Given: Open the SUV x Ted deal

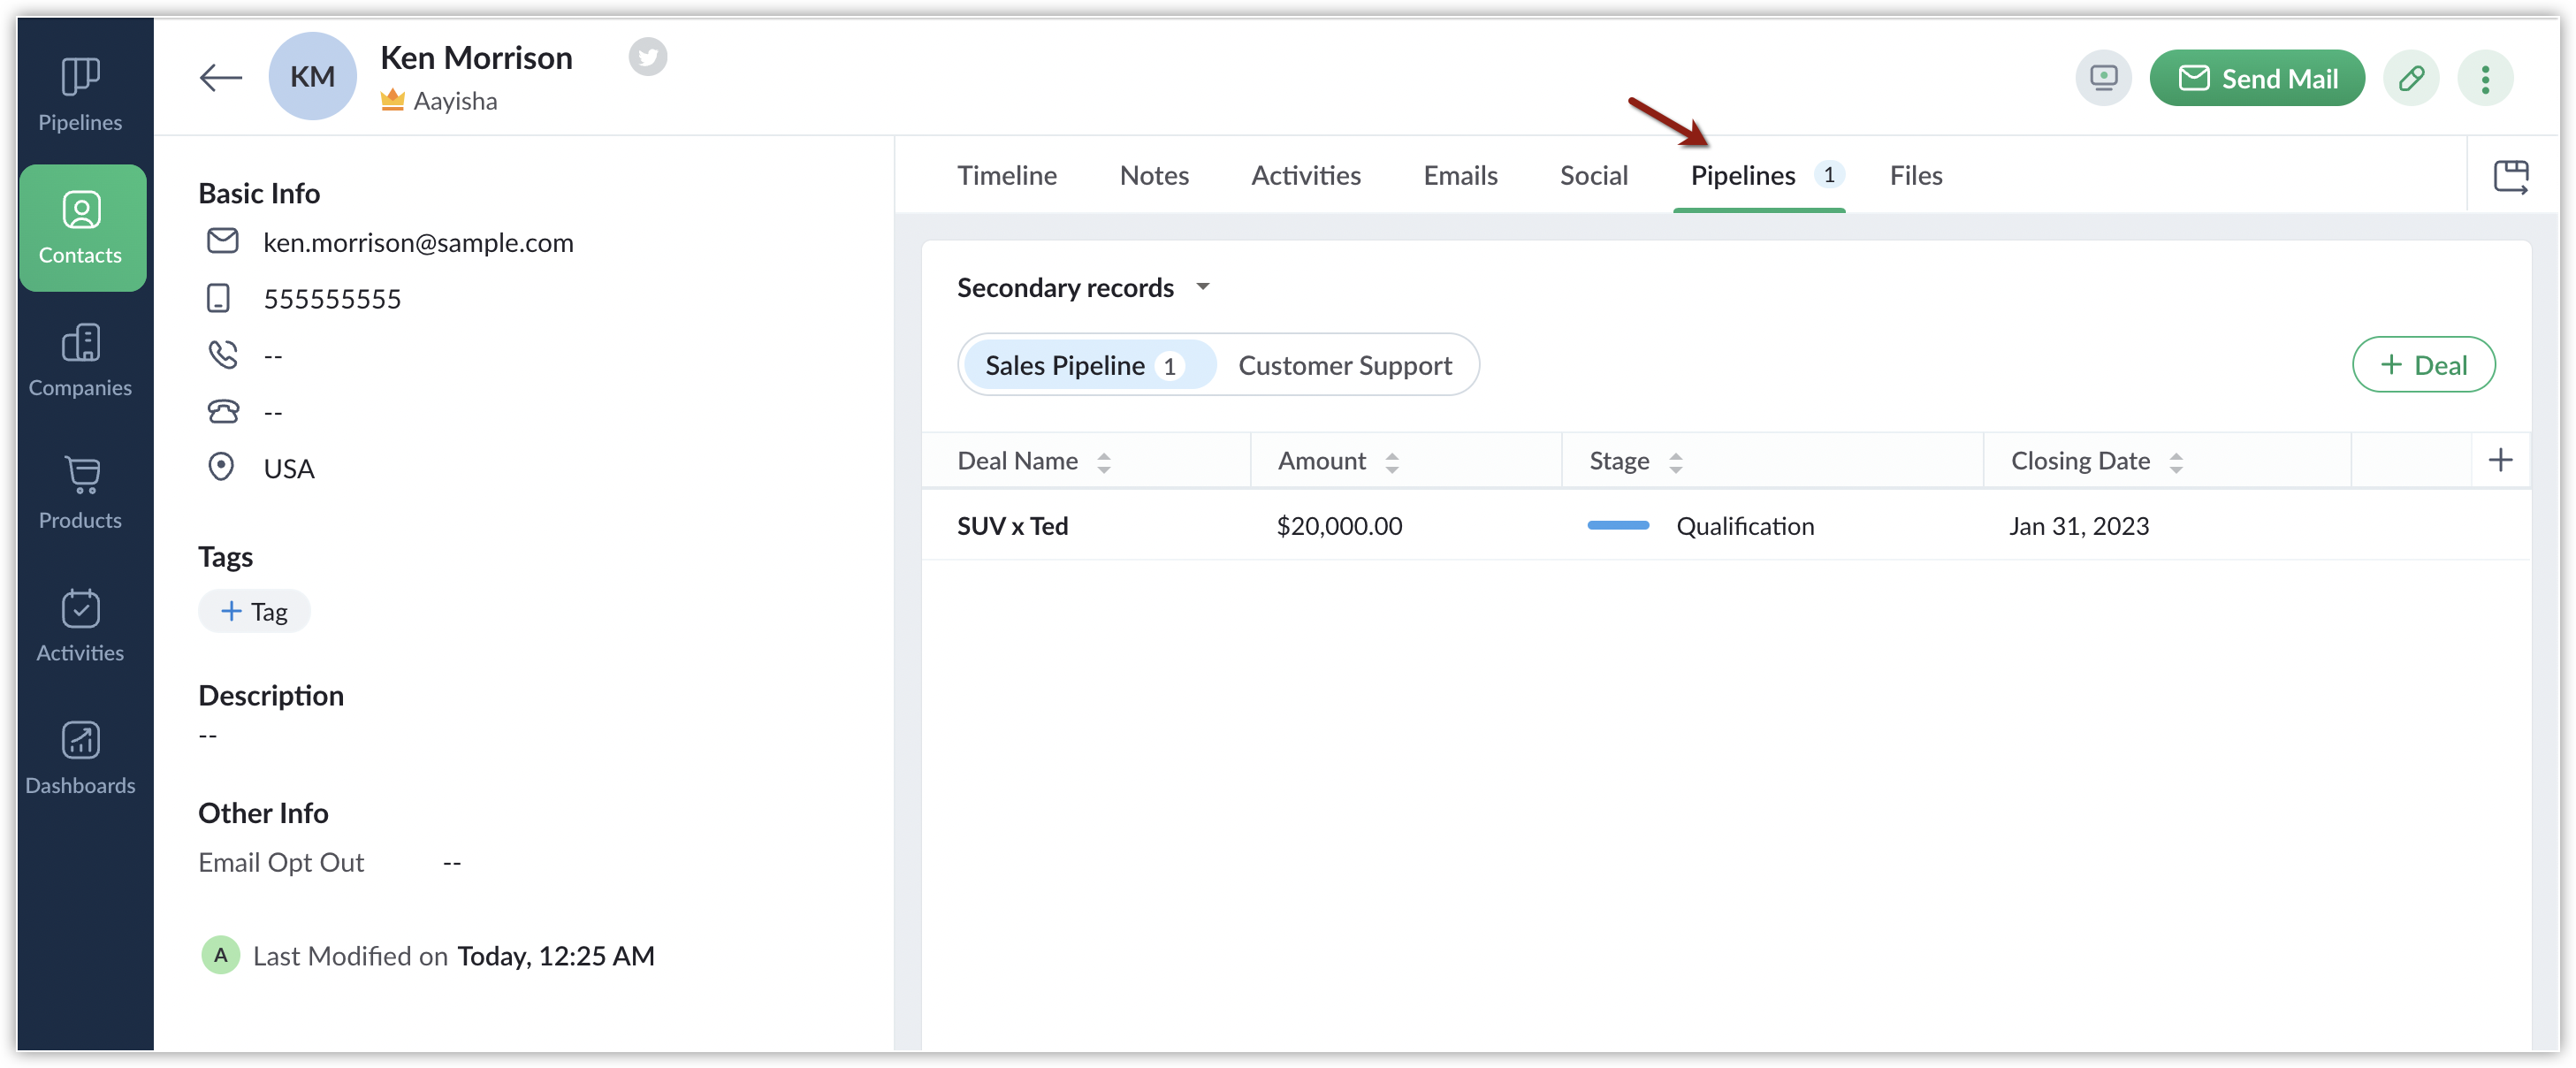Looking at the screenshot, I should 1012,526.
